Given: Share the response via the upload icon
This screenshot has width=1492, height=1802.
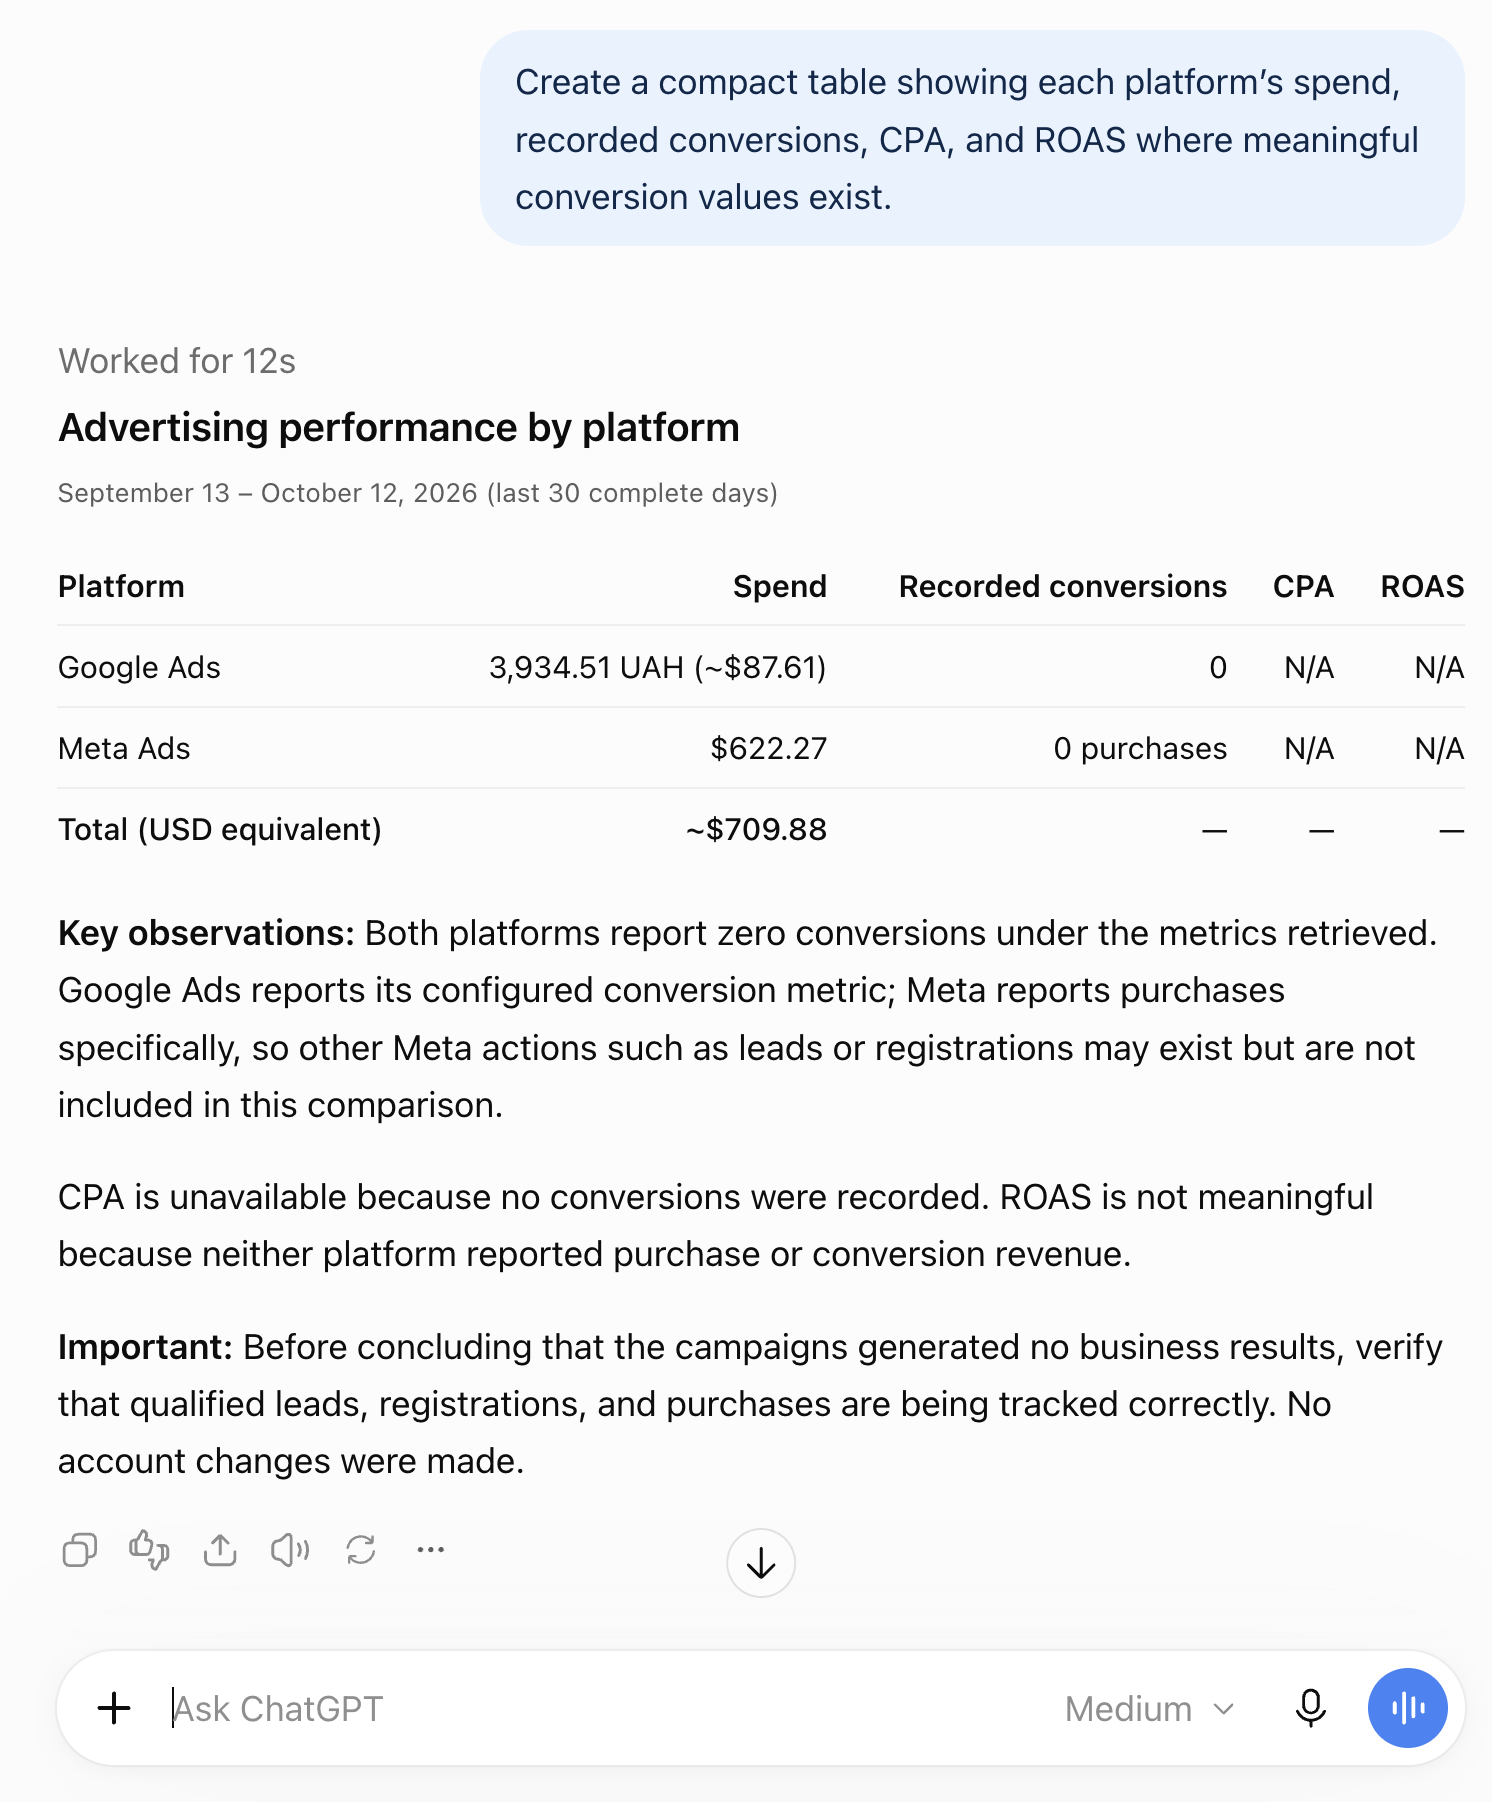Looking at the screenshot, I should [x=220, y=1550].
